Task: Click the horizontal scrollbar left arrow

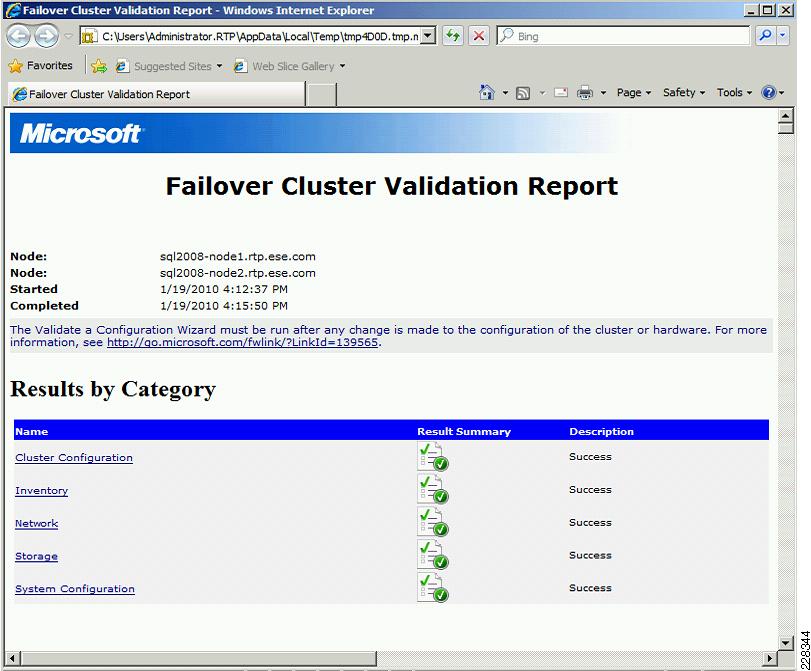Action: click(13, 659)
